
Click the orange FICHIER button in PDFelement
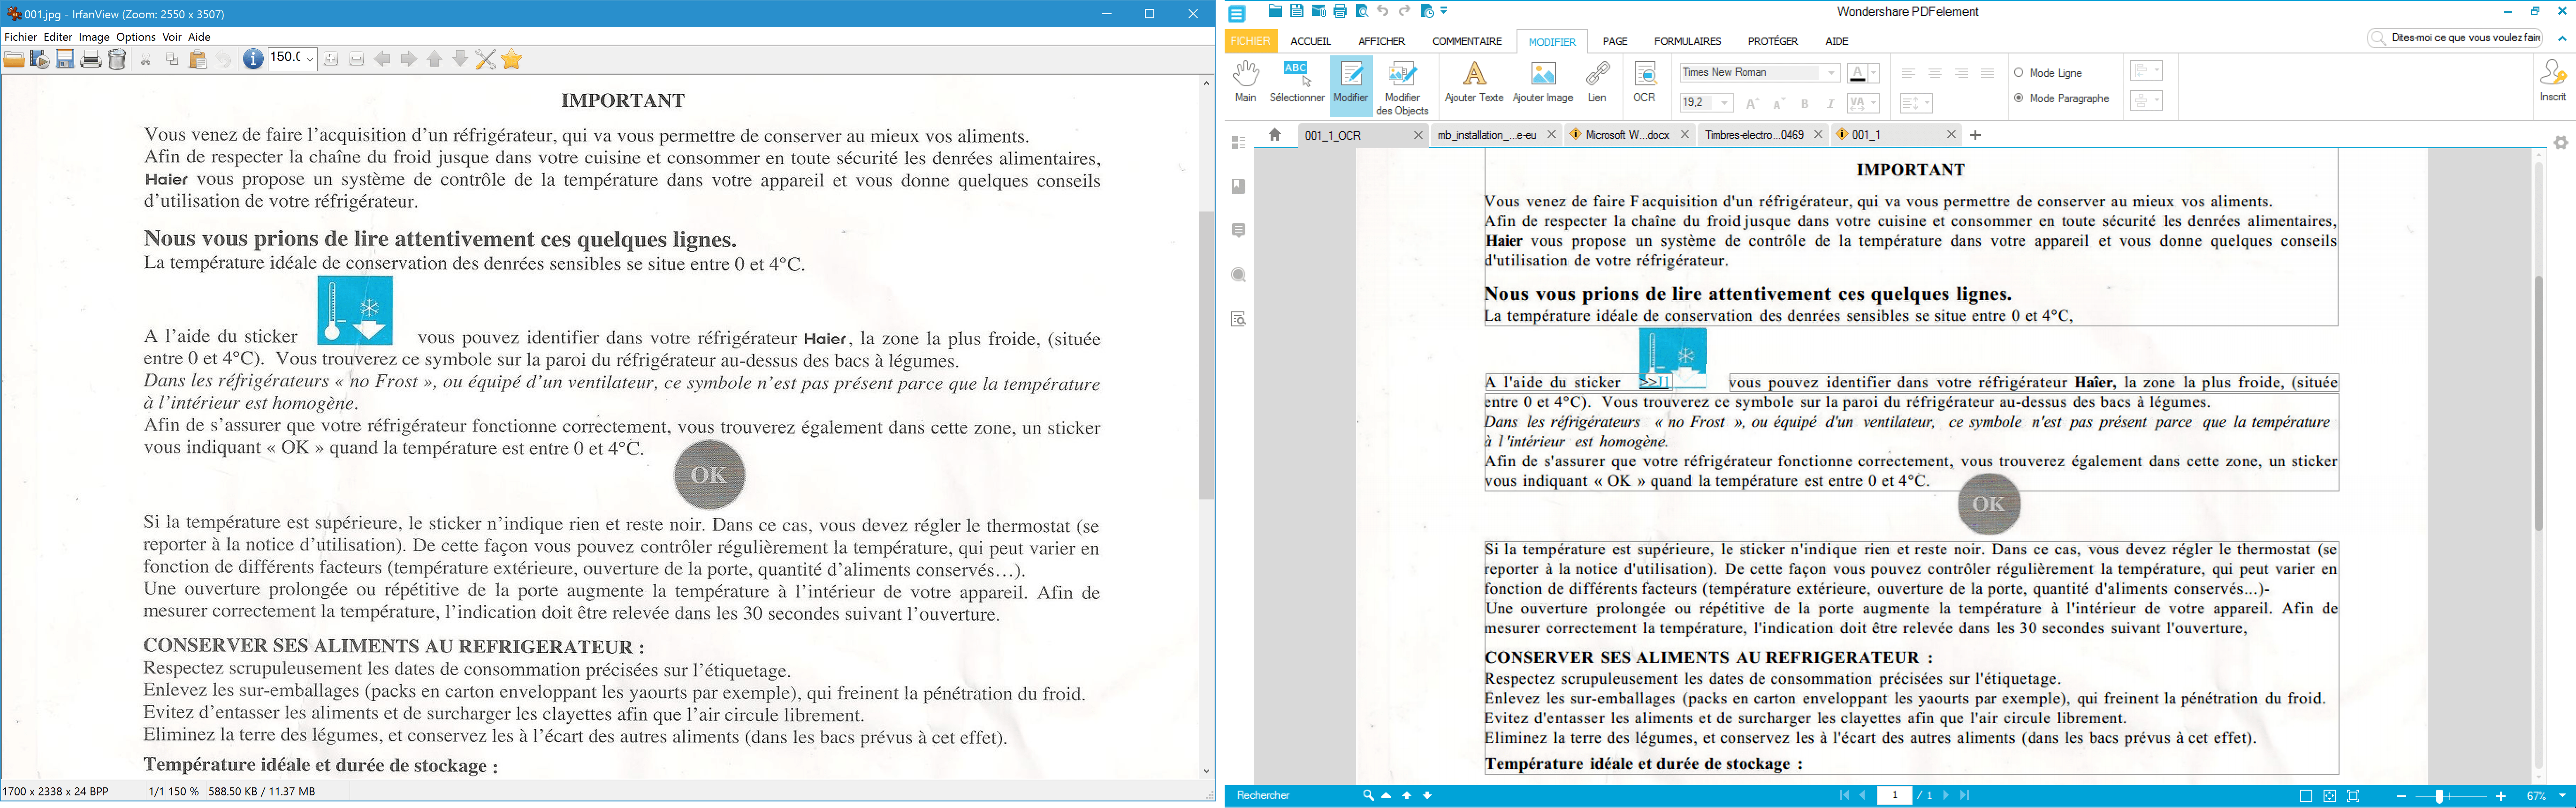tap(1250, 41)
